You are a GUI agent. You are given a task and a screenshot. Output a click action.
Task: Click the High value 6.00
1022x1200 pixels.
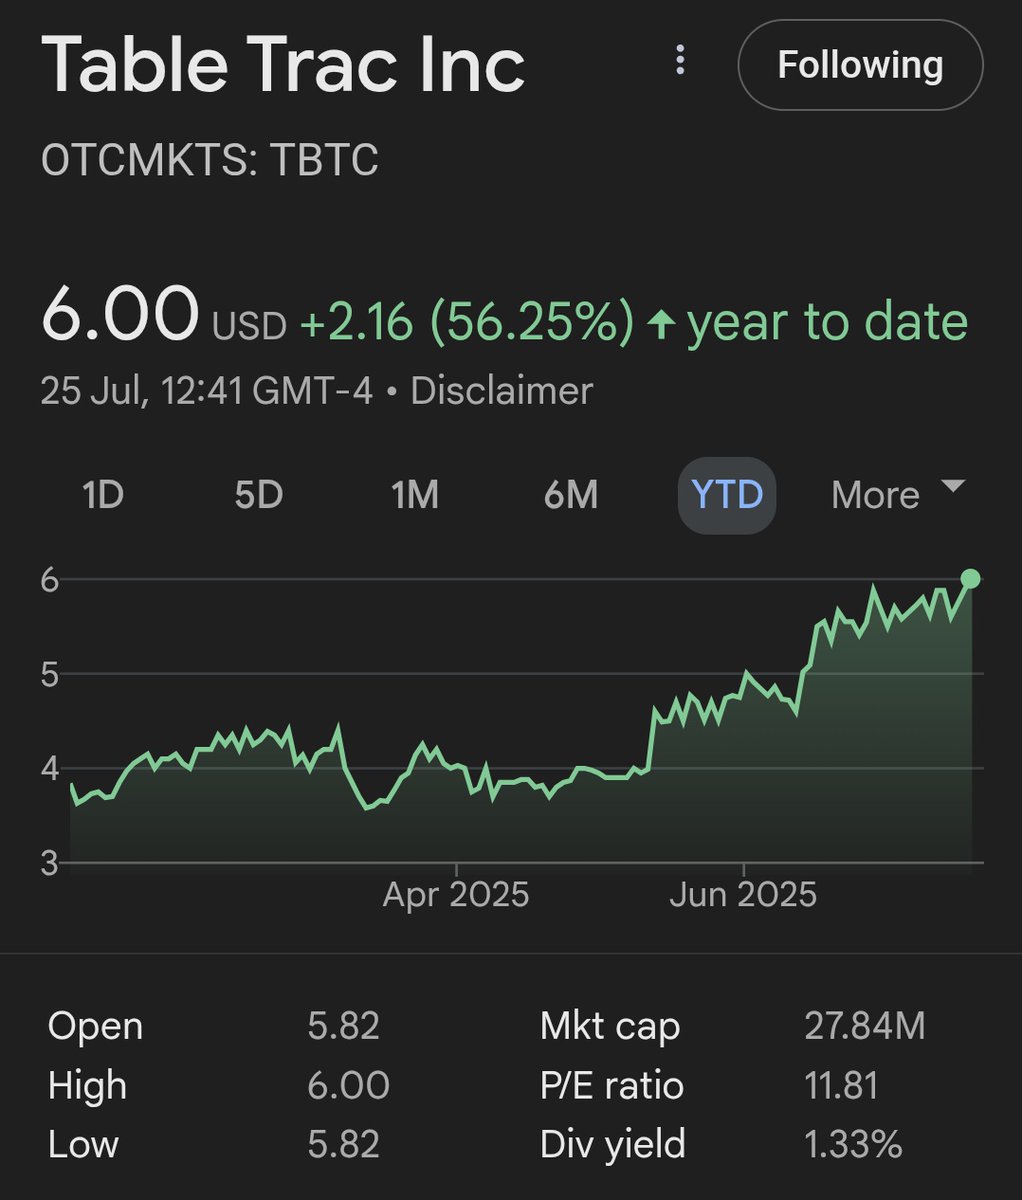(348, 1085)
